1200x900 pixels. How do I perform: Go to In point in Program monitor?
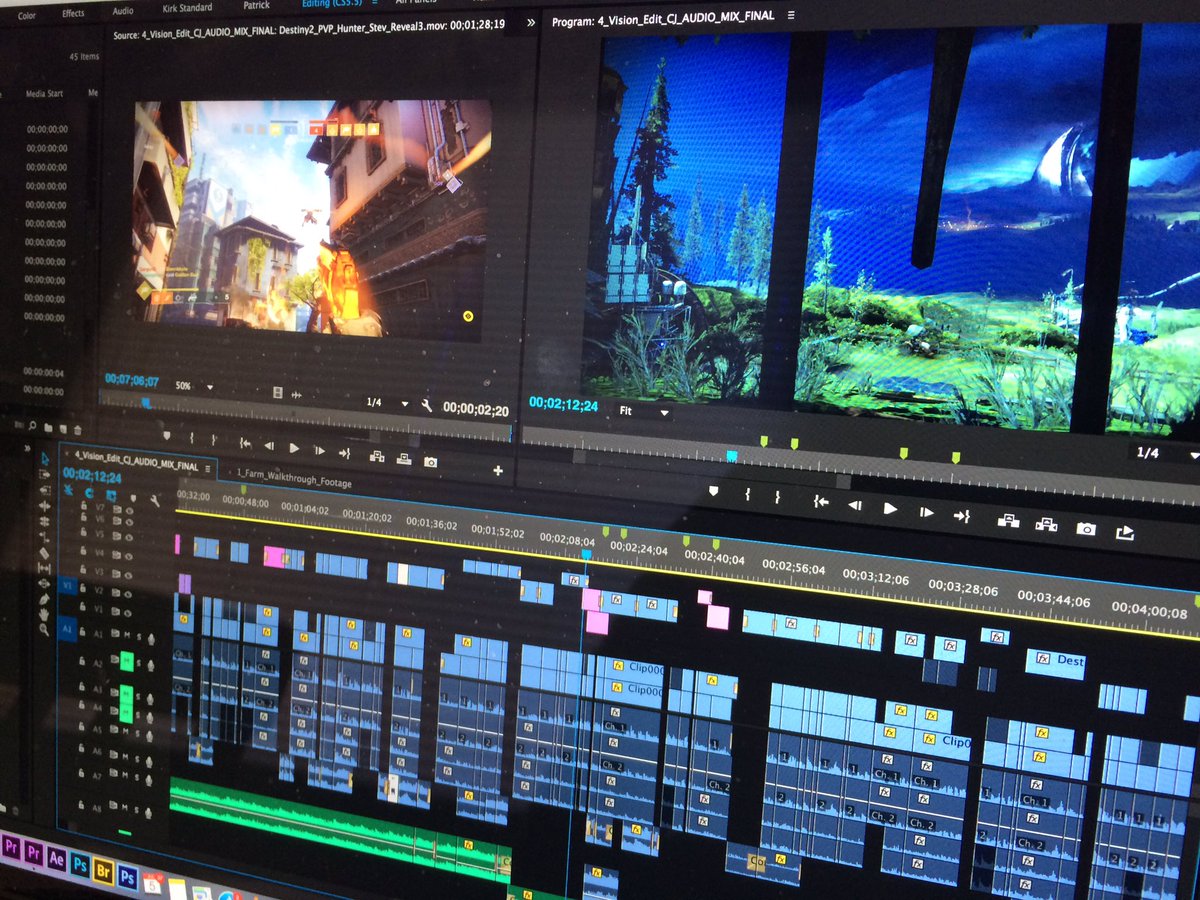pos(820,501)
